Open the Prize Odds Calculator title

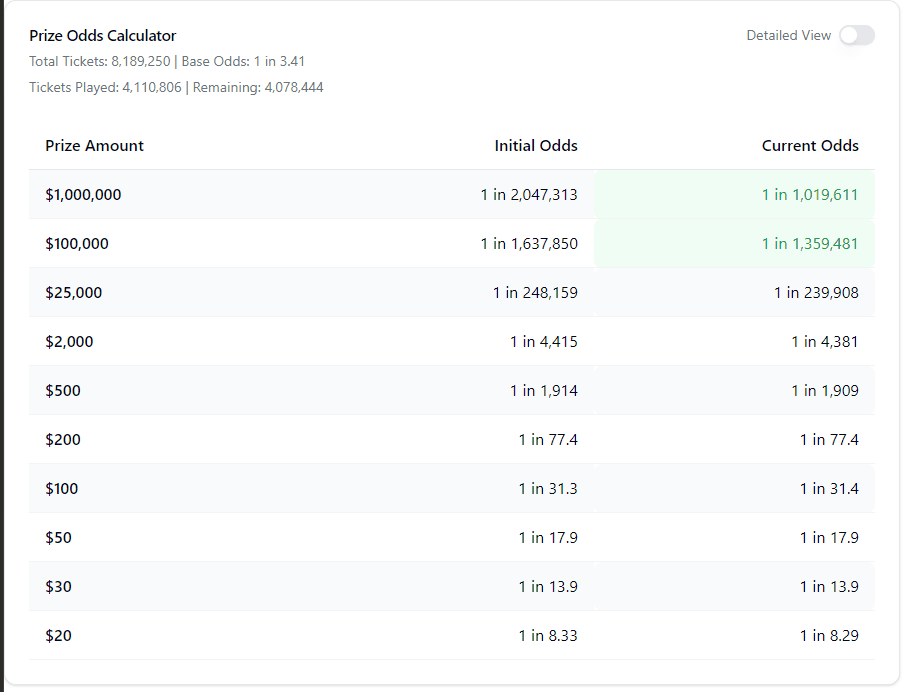coord(102,35)
